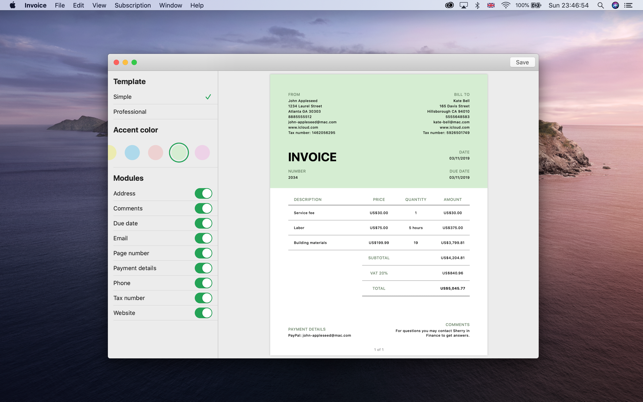Click the PRICE column header

379,199
